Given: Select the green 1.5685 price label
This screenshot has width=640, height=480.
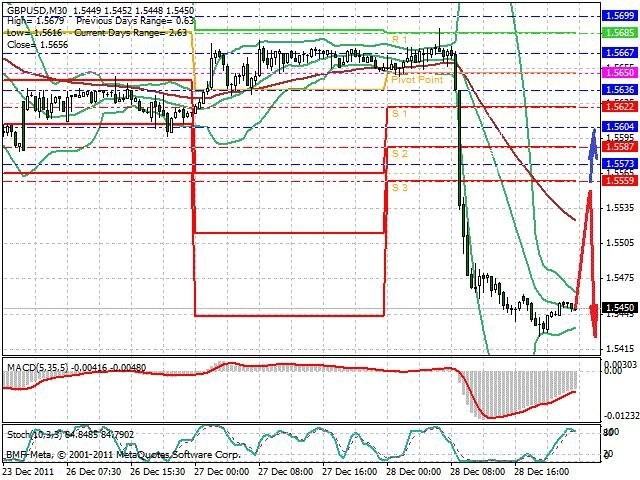Looking at the screenshot, I should click(x=620, y=32).
